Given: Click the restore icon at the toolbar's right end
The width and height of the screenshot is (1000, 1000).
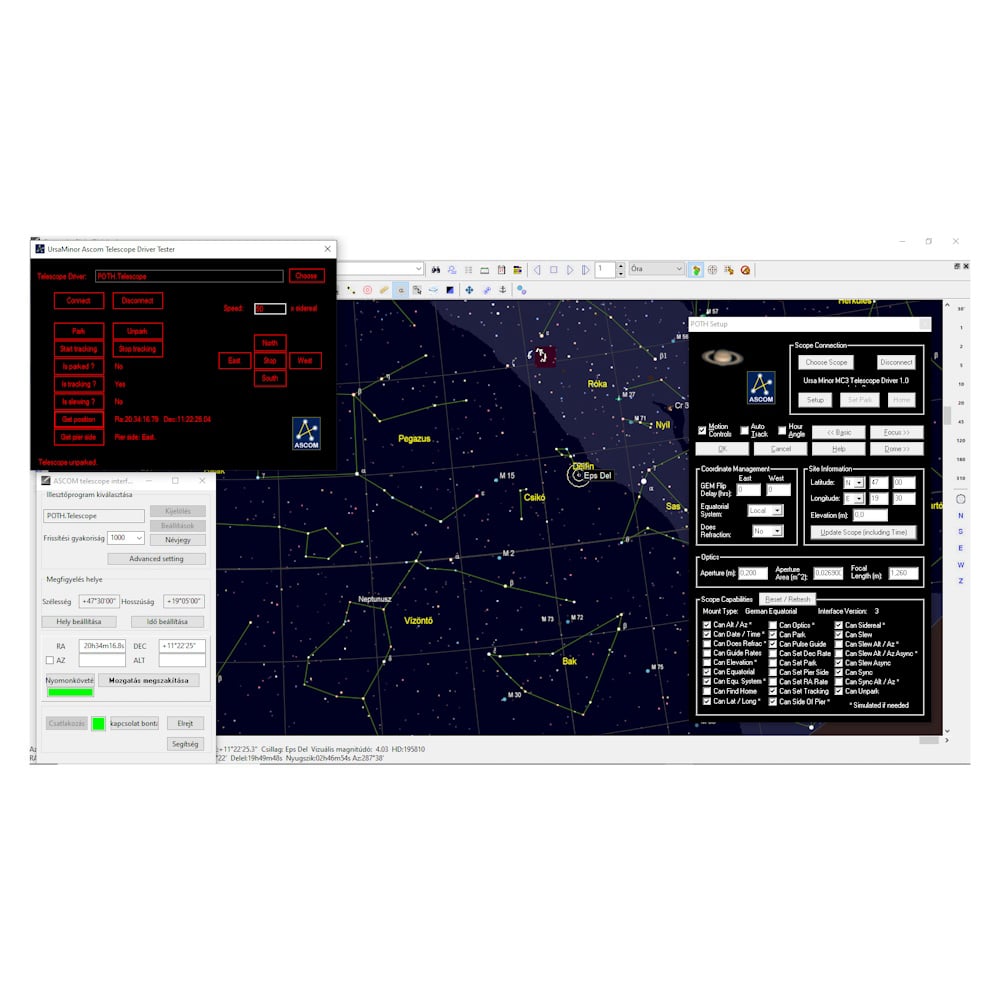Looking at the screenshot, I should click(957, 266).
